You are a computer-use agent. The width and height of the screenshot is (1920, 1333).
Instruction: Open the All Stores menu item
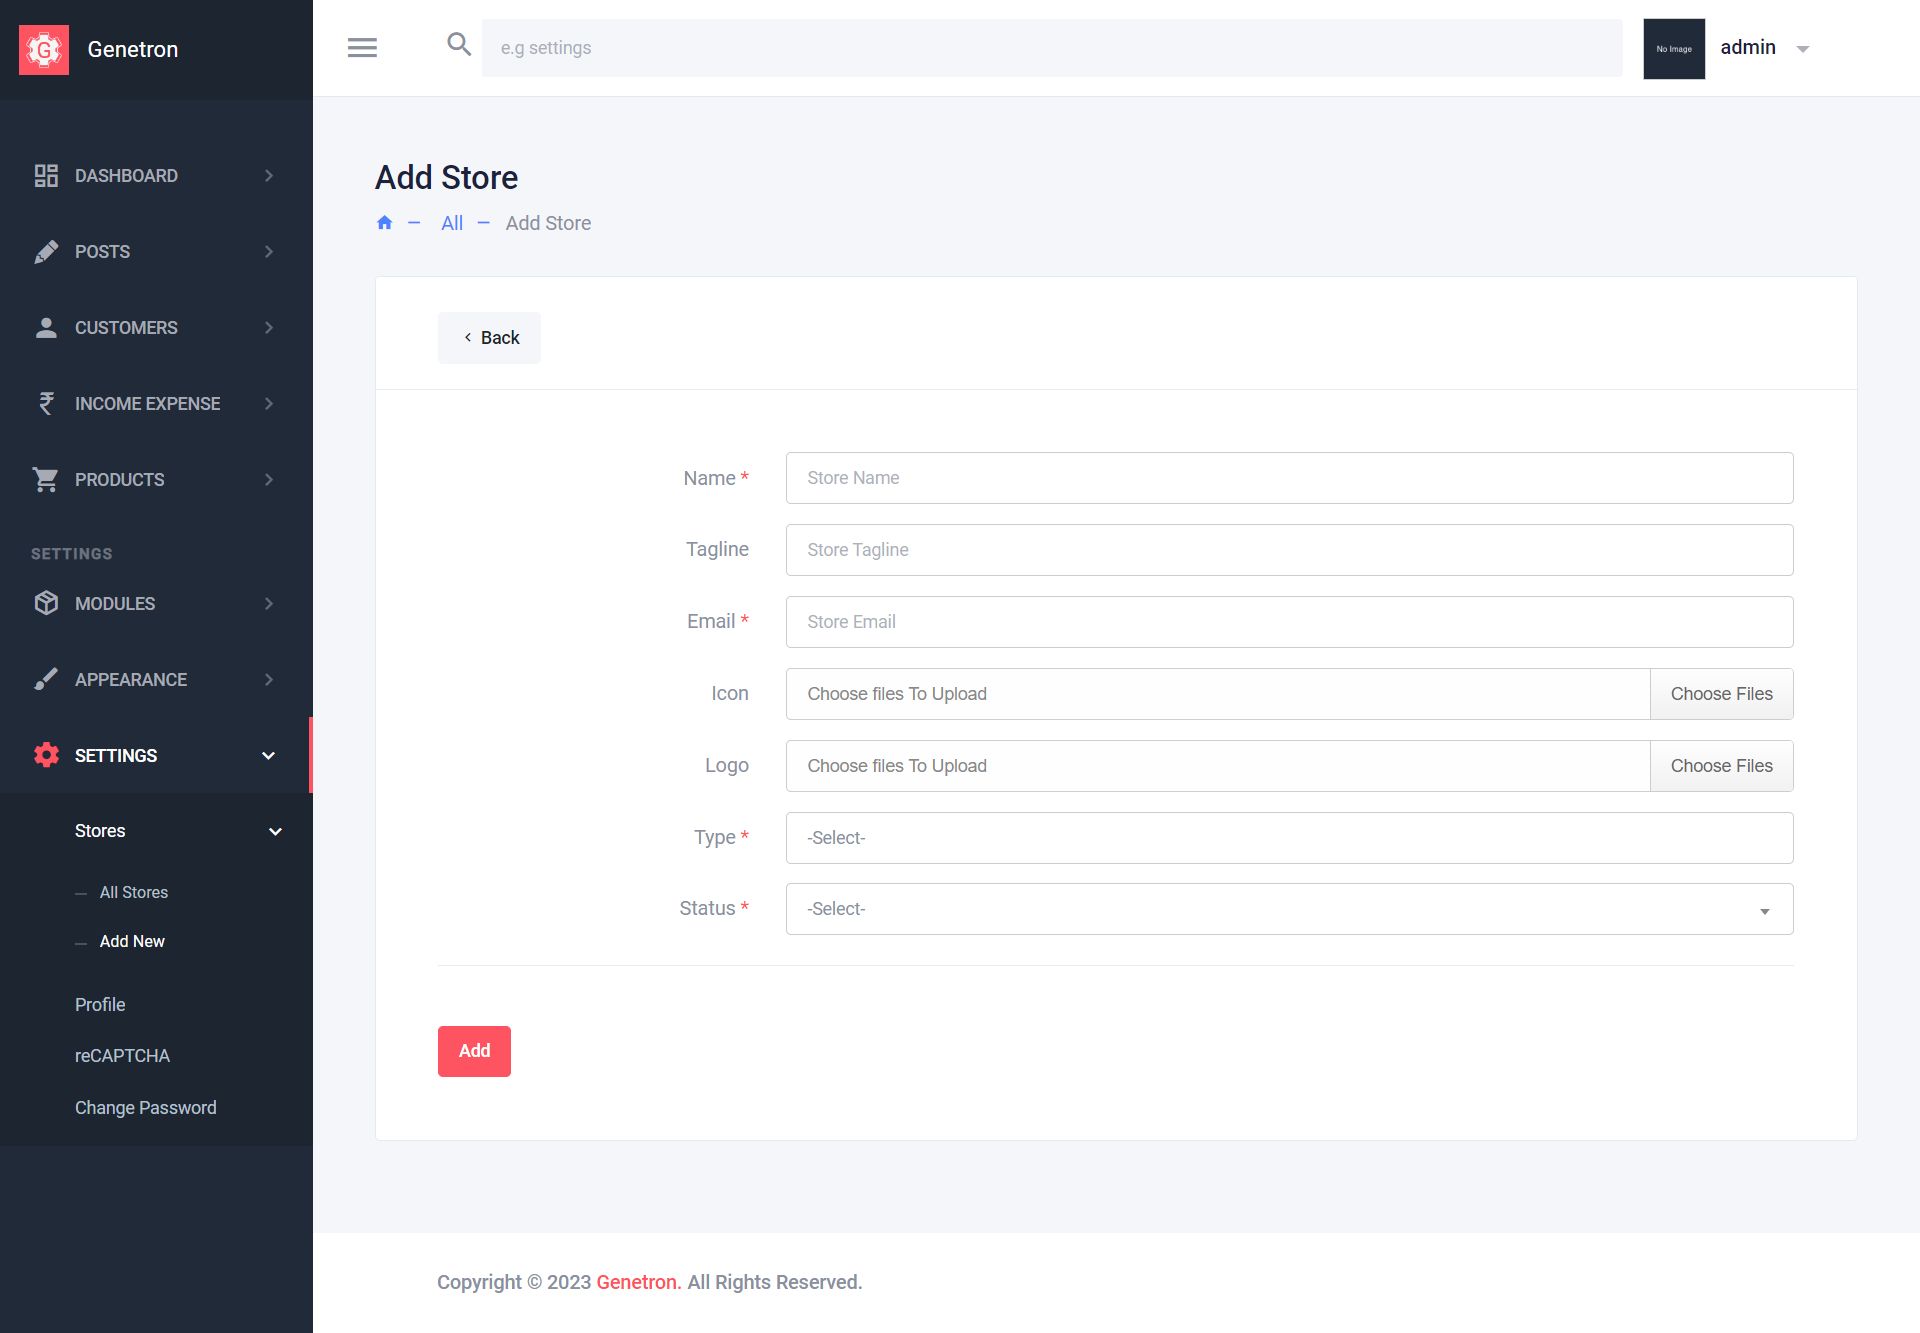point(134,892)
